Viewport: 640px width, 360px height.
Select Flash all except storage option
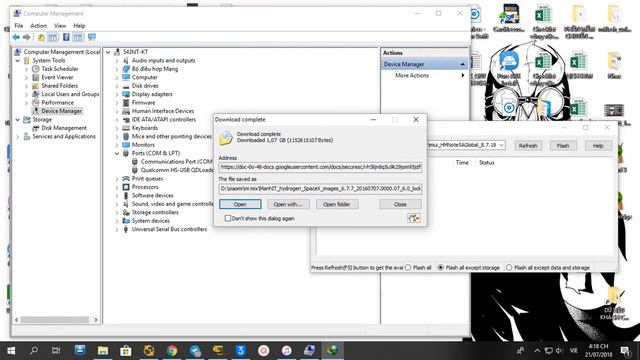[x=441, y=268]
